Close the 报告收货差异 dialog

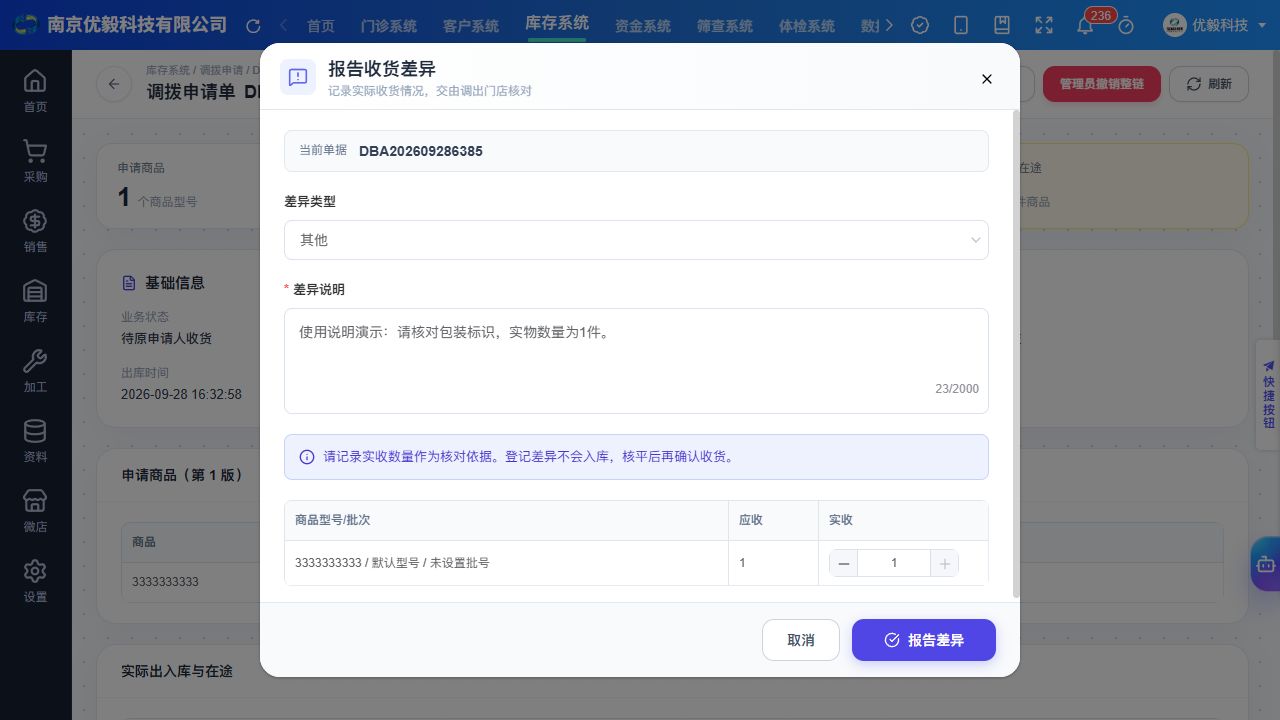[987, 79]
